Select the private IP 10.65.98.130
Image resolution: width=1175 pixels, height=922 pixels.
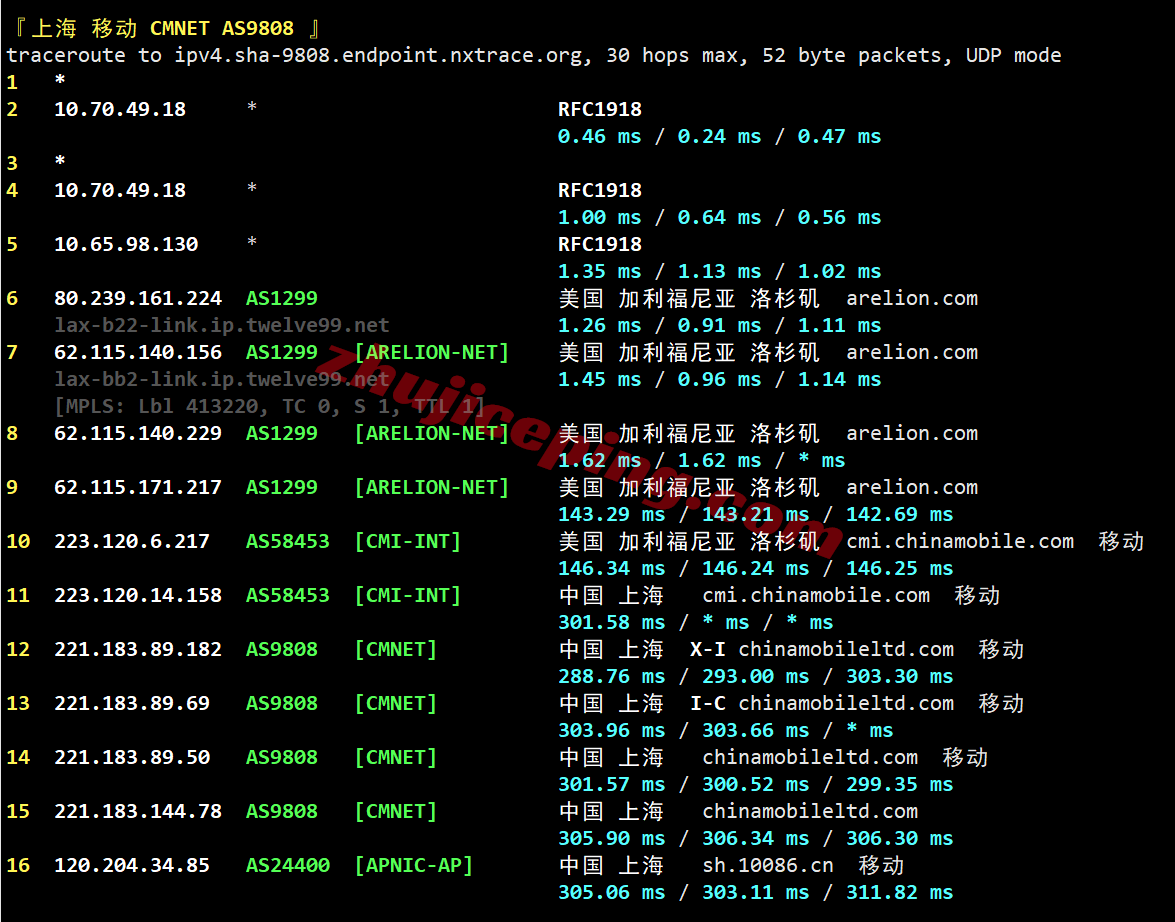[x=126, y=244]
